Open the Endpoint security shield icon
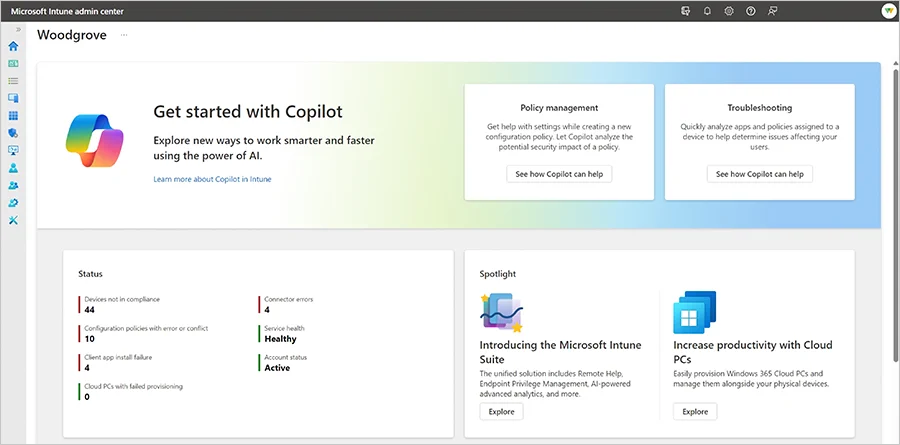Viewport: 900px width, 445px height. coord(13,133)
